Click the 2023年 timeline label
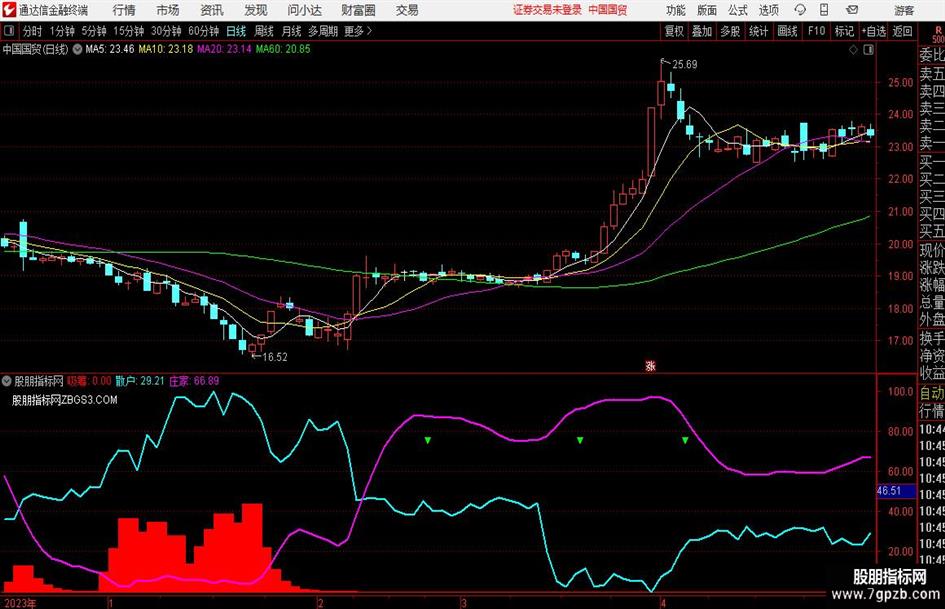The width and height of the screenshot is (945, 609). (x=20, y=603)
